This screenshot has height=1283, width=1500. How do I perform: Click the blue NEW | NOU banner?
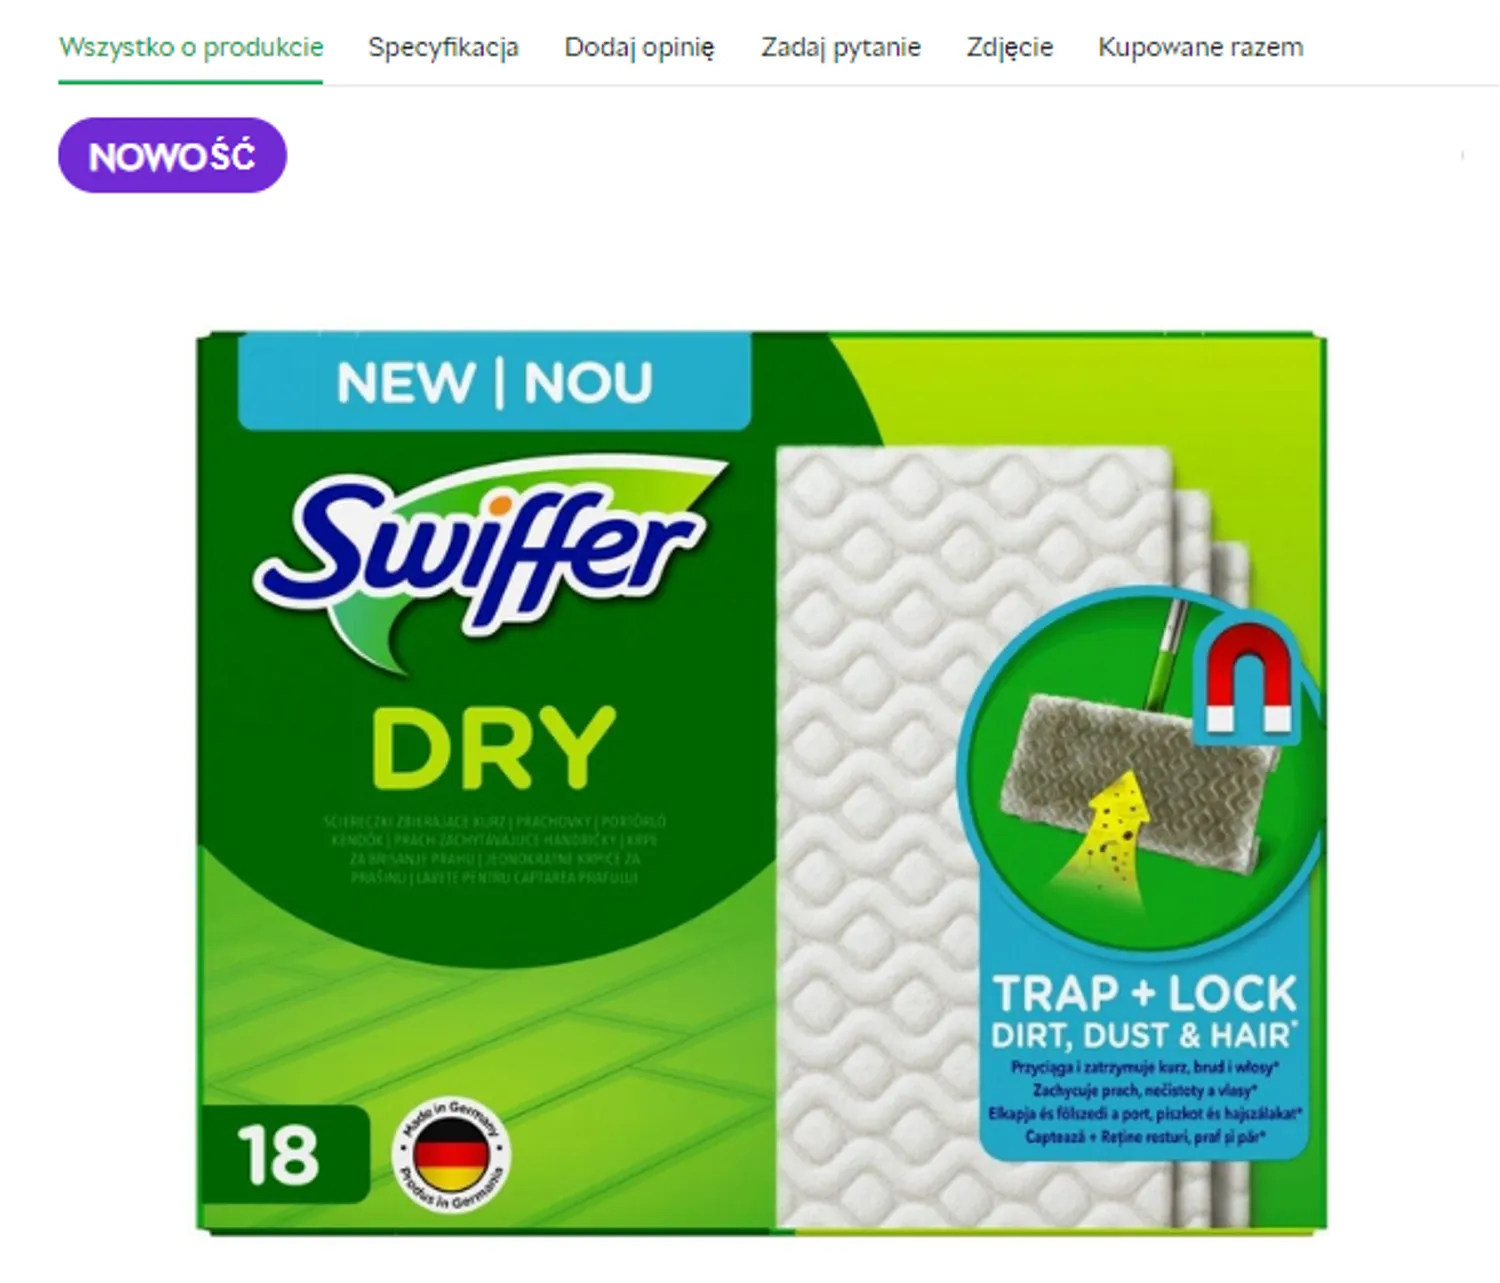pyautogui.click(x=494, y=382)
